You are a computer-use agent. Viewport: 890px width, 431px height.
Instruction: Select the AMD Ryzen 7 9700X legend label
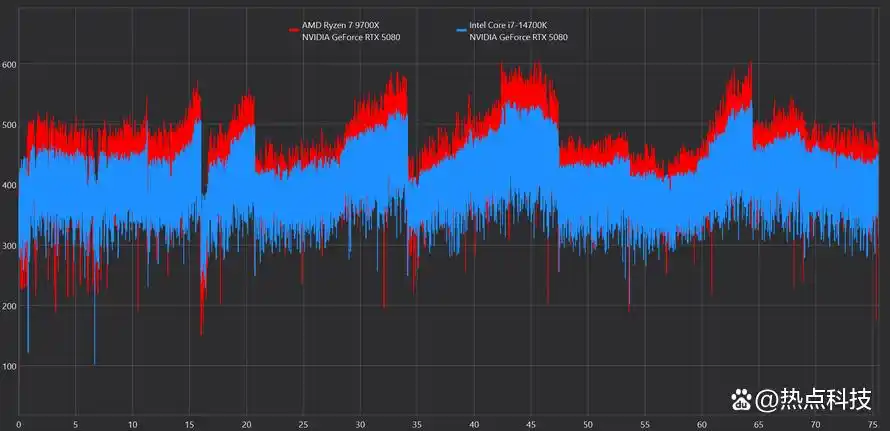point(339,25)
